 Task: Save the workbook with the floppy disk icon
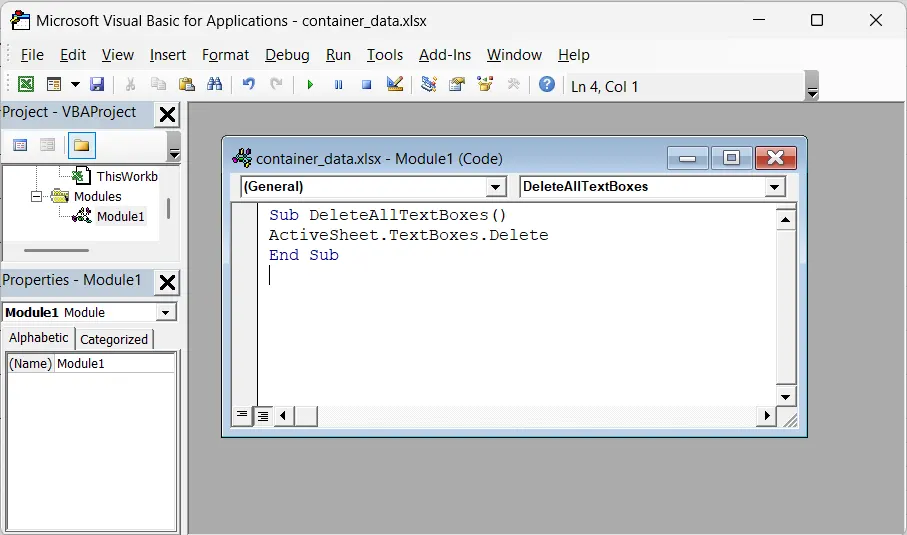pyautogui.click(x=97, y=85)
